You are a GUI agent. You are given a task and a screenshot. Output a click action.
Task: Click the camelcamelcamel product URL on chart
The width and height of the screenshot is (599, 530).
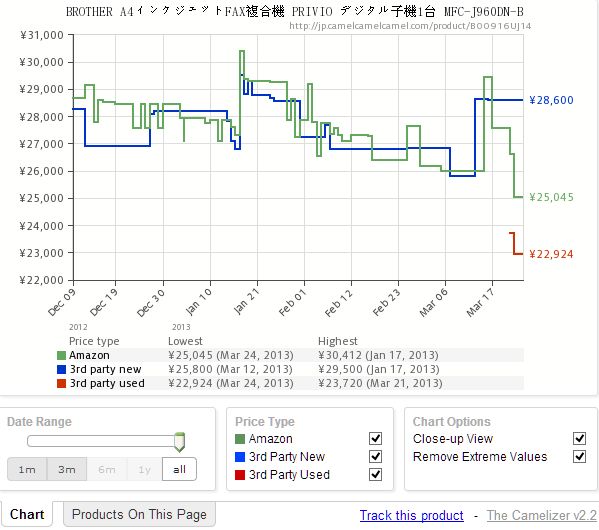point(410,26)
